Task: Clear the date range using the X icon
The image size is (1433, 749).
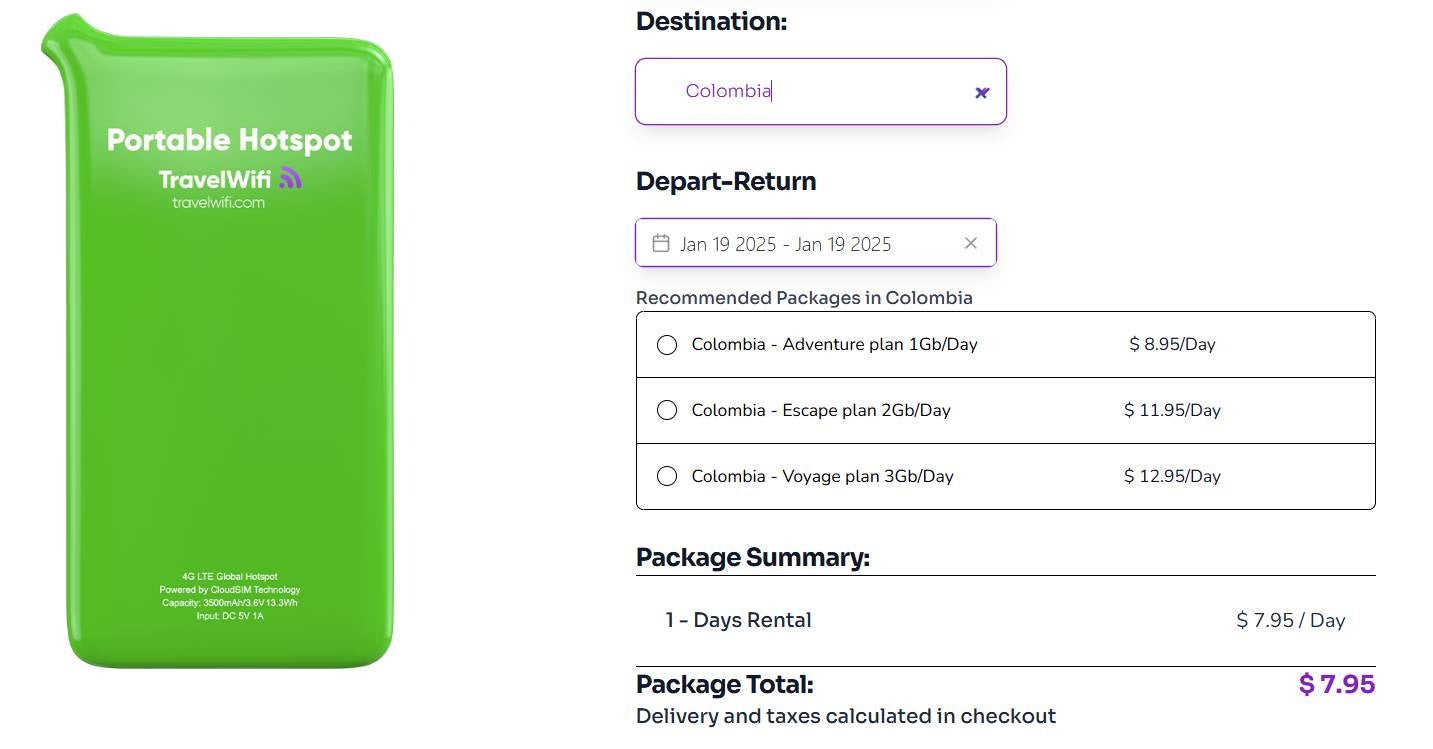Action: (x=970, y=242)
